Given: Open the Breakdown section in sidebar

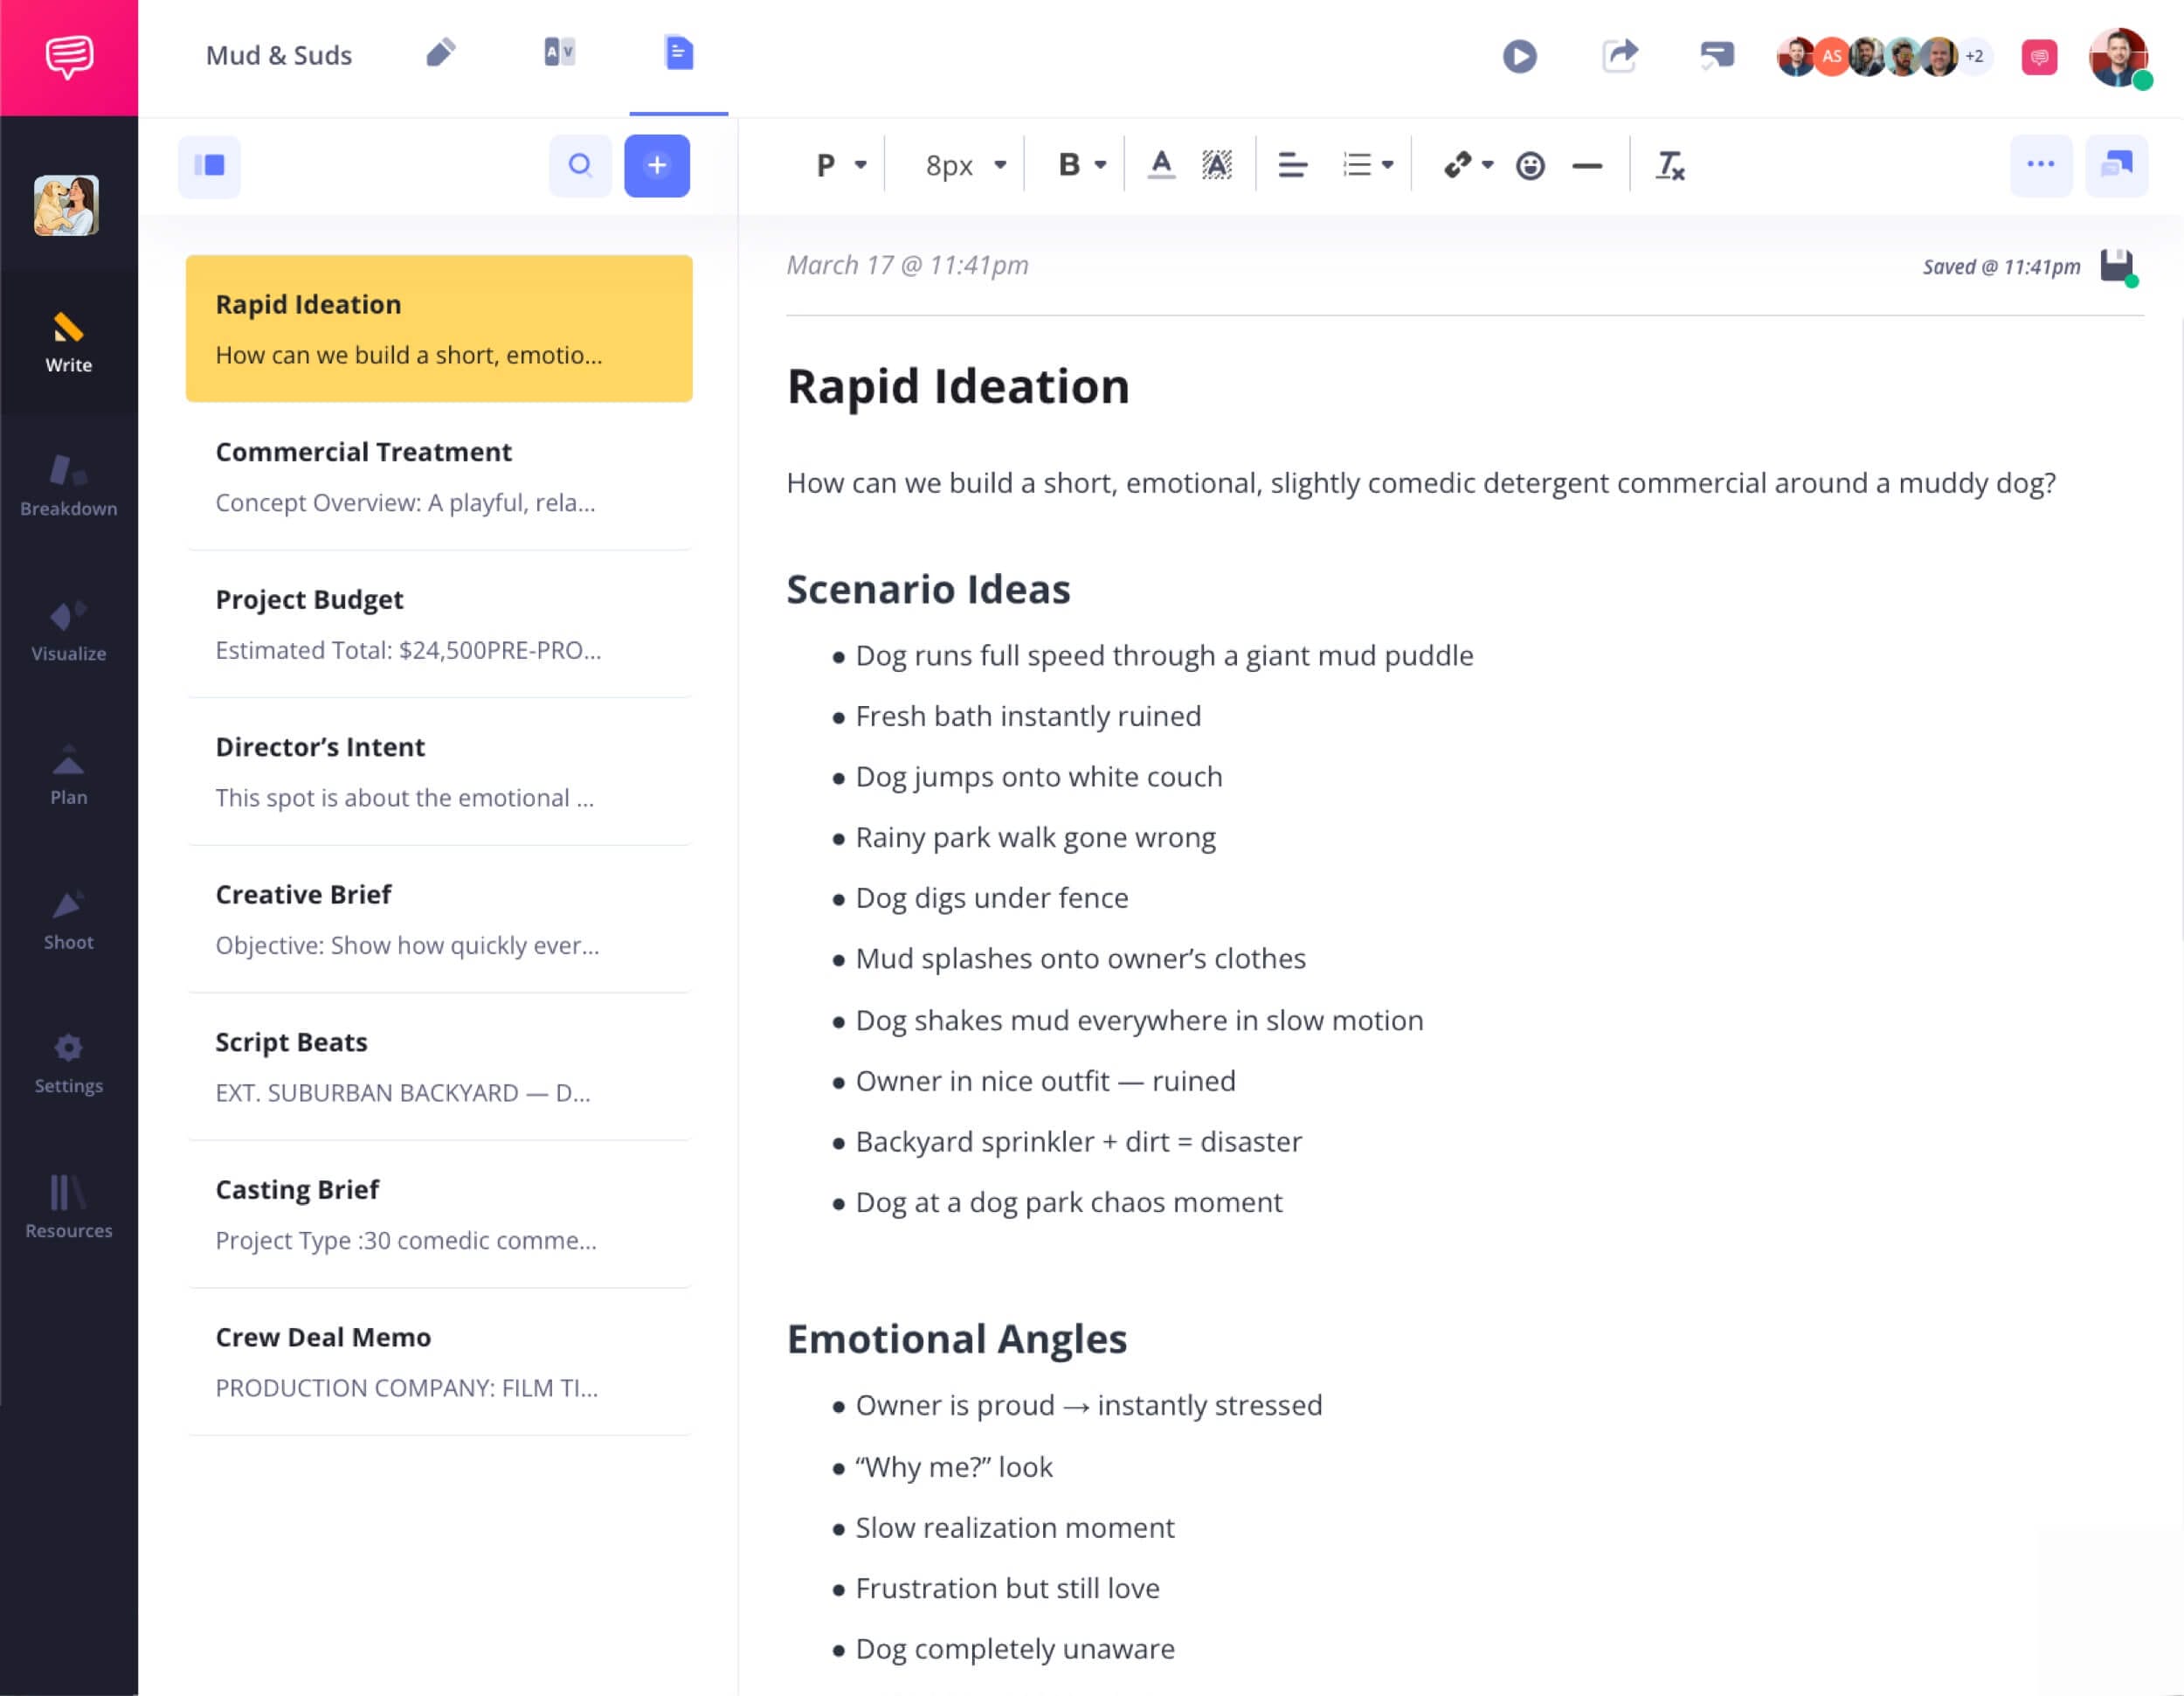Looking at the screenshot, I should pos(68,485).
